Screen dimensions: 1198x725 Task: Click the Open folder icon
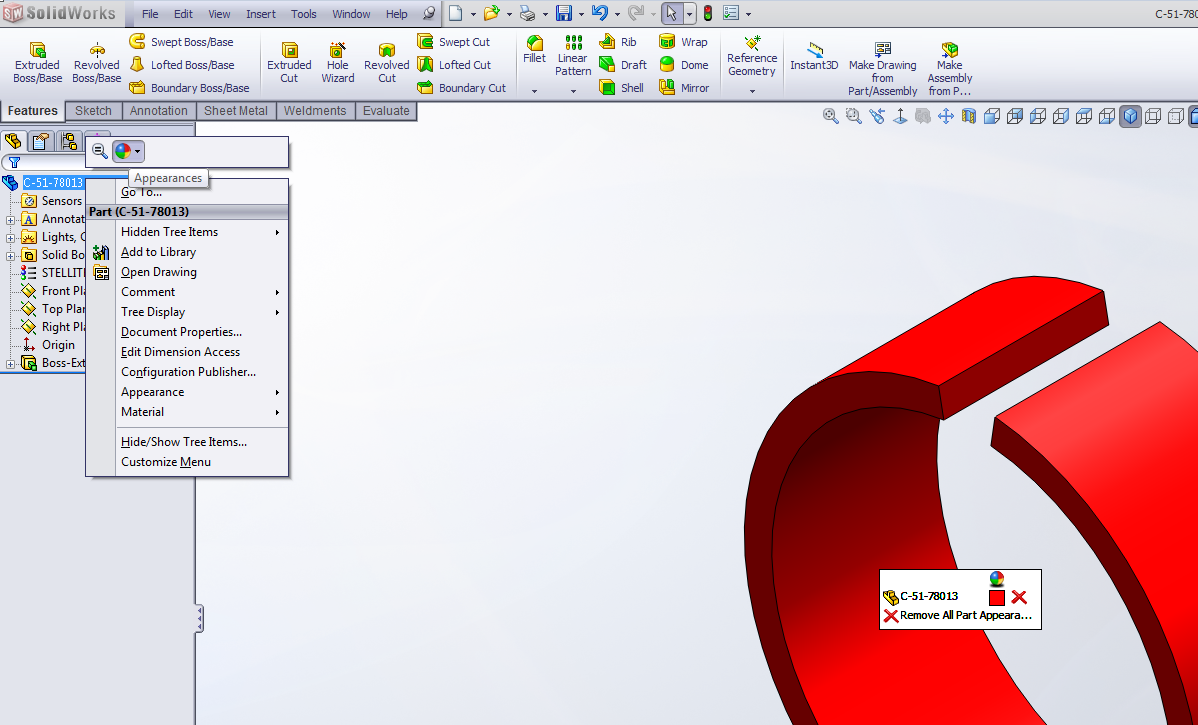pos(492,13)
